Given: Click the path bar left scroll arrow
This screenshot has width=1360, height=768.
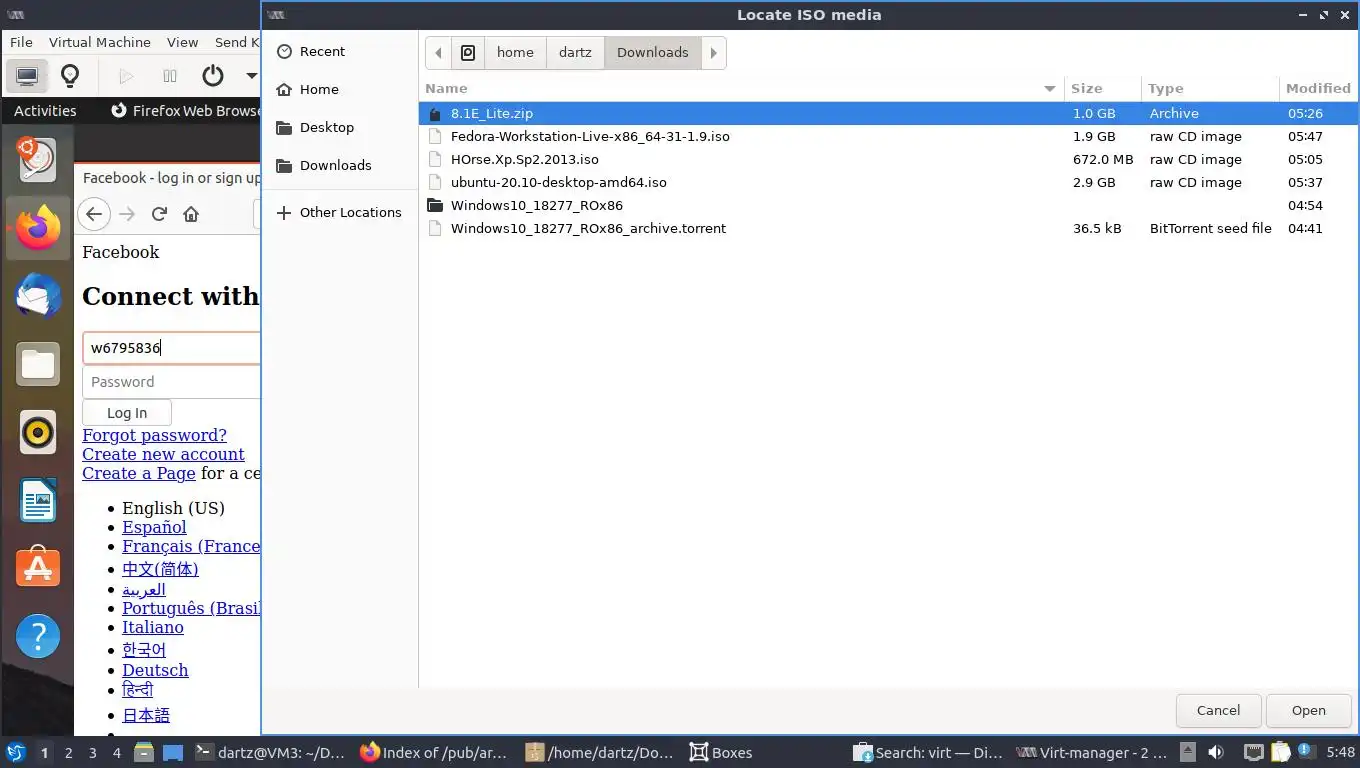Looking at the screenshot, I should pyautogui.click(x=438, y=53).
